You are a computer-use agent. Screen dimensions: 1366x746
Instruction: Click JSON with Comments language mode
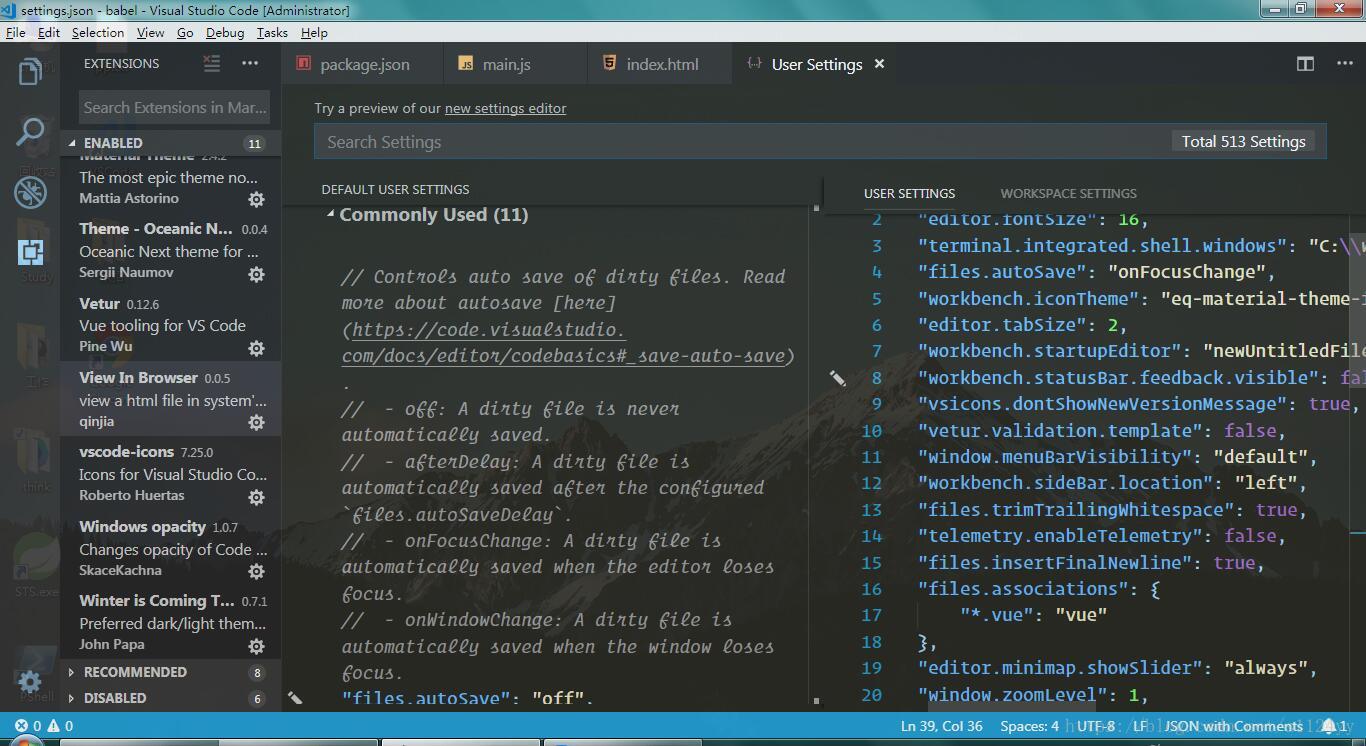pyautogui.click(x=1233, y=726)
